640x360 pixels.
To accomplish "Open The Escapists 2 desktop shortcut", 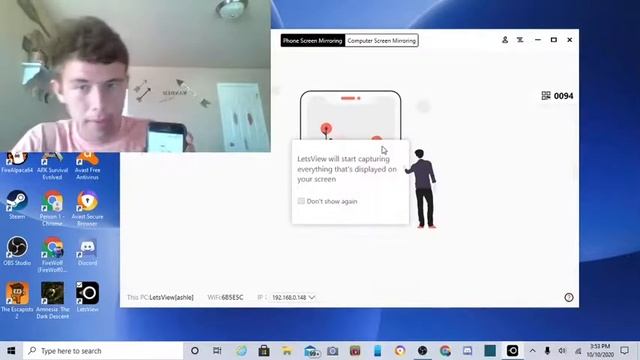I will (x=17, y=300).
